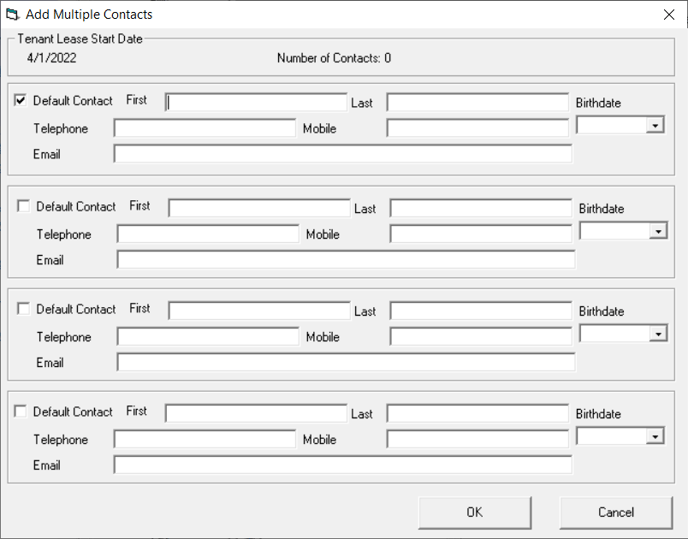Click the window icon in the title bar

12,14
